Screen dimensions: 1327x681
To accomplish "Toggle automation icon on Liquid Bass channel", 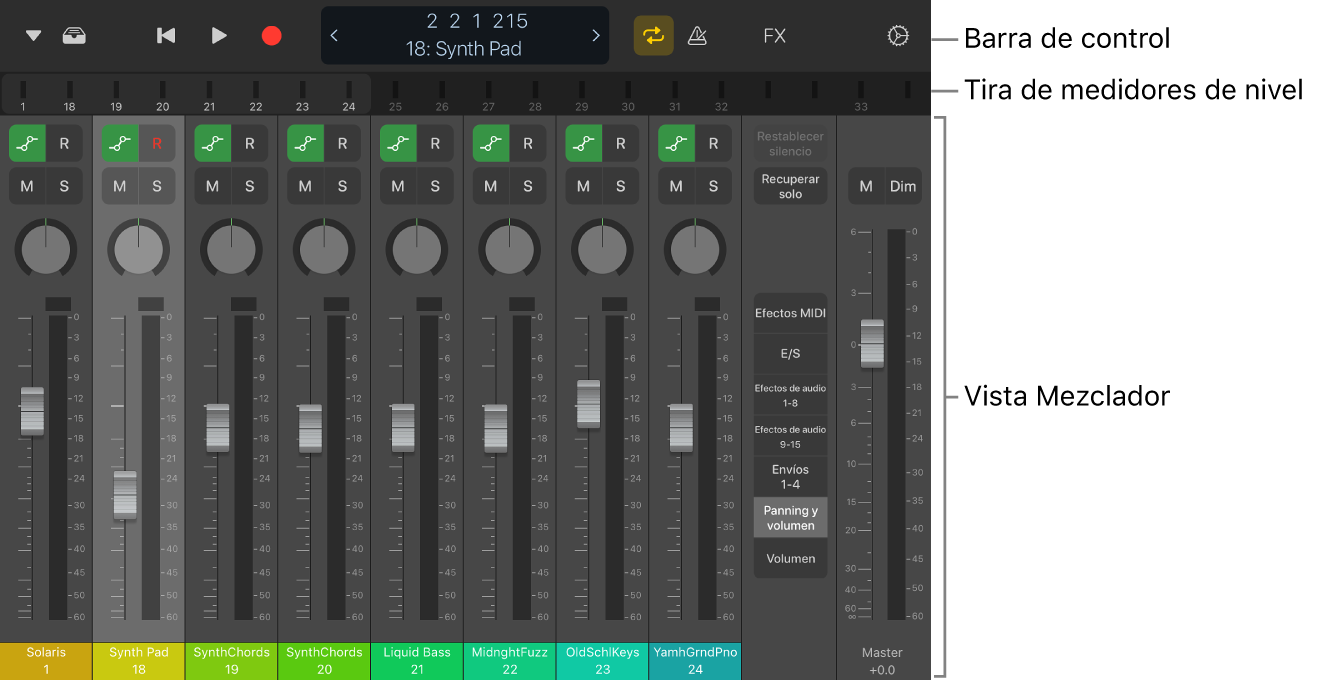I will [x=399, y=143].
